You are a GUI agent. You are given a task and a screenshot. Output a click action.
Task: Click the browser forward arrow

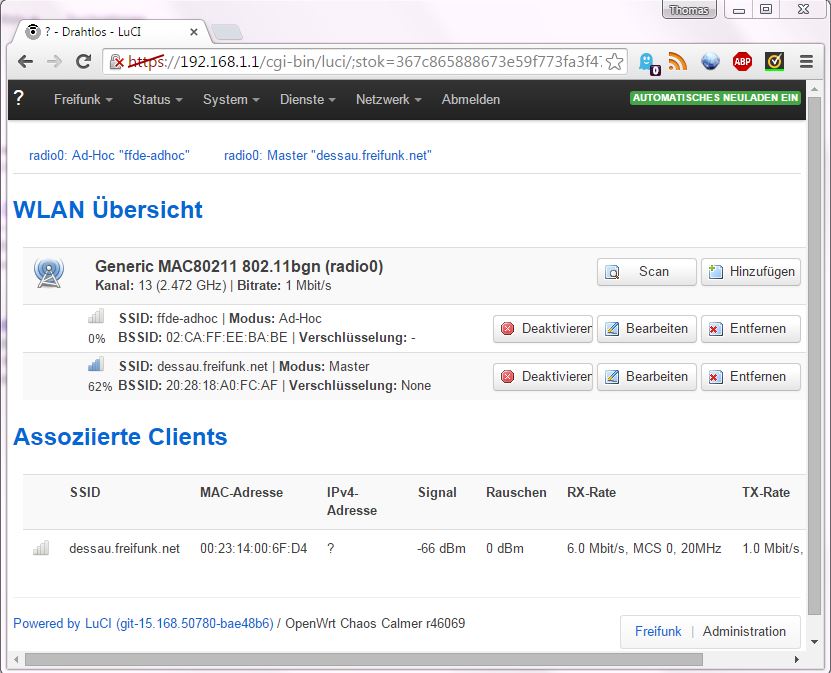[x=54, y=62]
